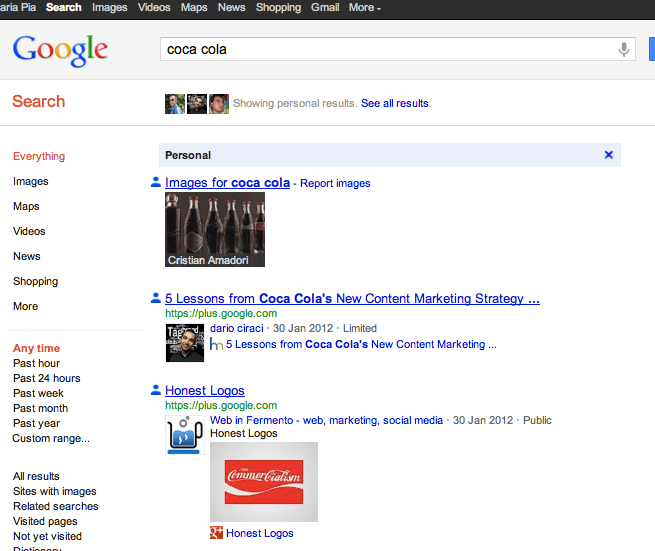Filter by Videos in left sidebar

[29, 231]
